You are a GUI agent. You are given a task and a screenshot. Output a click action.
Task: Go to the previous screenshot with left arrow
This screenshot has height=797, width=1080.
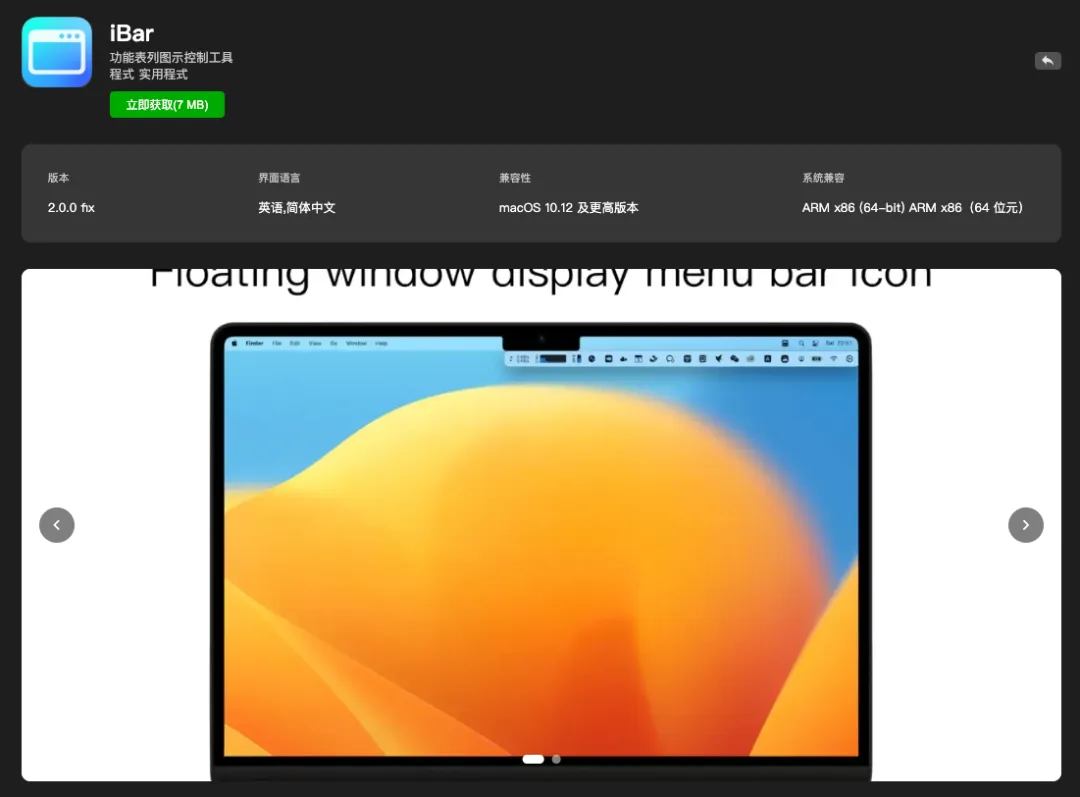56,525
